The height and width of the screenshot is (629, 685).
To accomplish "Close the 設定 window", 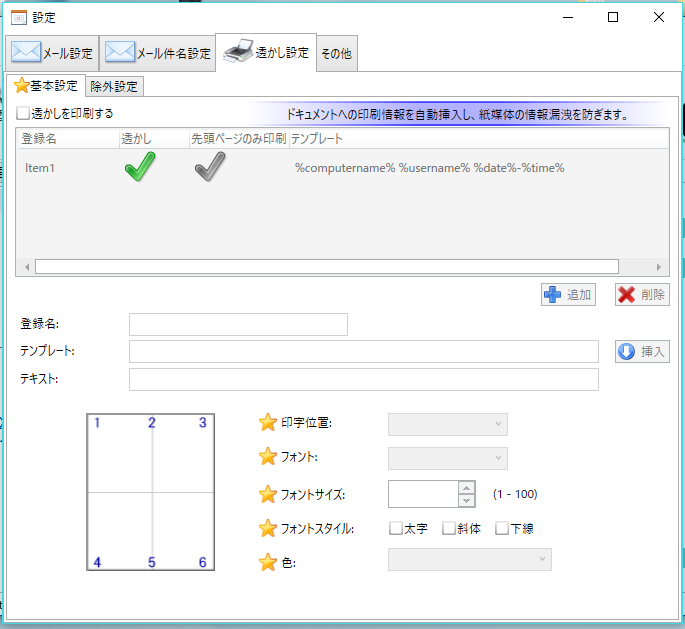I will [659, 17].
